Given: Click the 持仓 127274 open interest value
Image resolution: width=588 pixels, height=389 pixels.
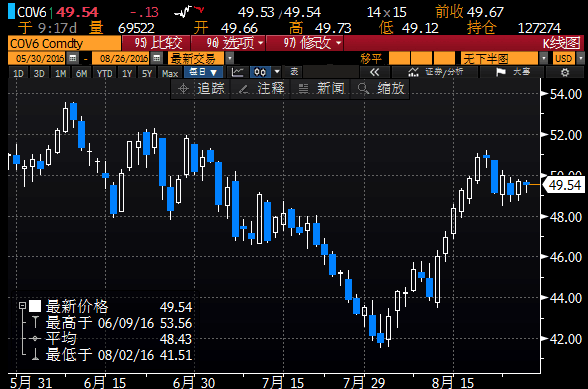Looking at the screenshot, I should [514, 28].
